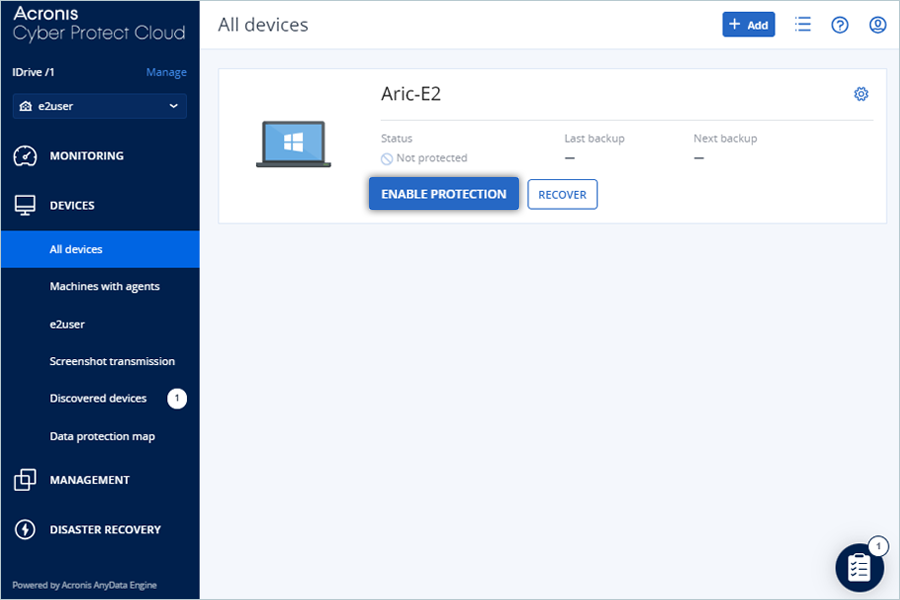The width and height of the screenshot is (900, 600).
Task: Open the user account profile icon
Action: [x=878, y=25]
